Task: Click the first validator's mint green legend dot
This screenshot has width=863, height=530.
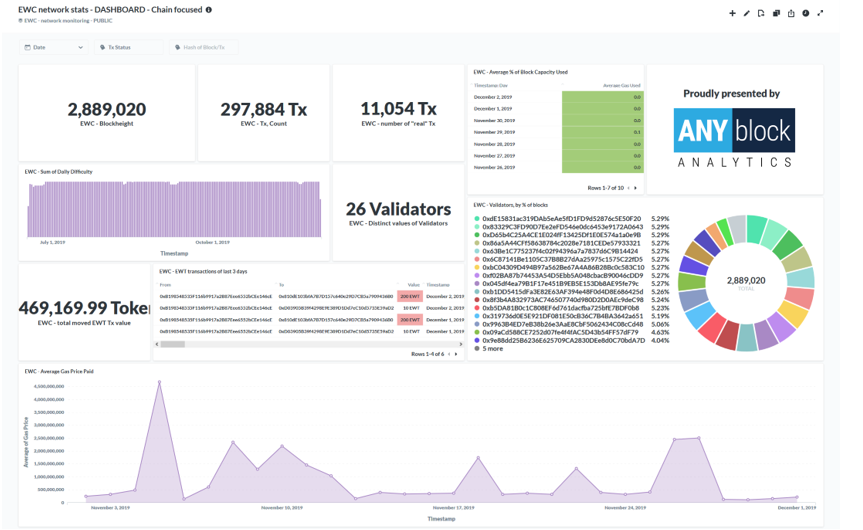Action: pos(477,218)
